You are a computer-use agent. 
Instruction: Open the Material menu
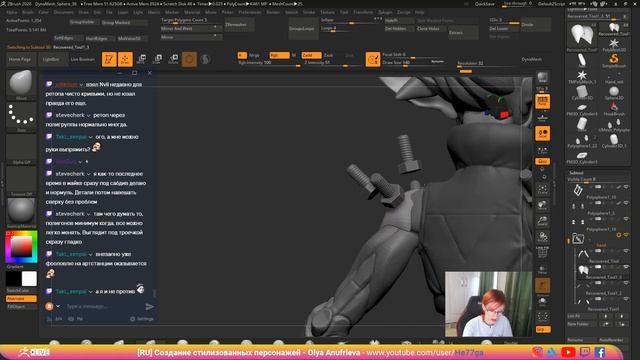tap(192, 12)
